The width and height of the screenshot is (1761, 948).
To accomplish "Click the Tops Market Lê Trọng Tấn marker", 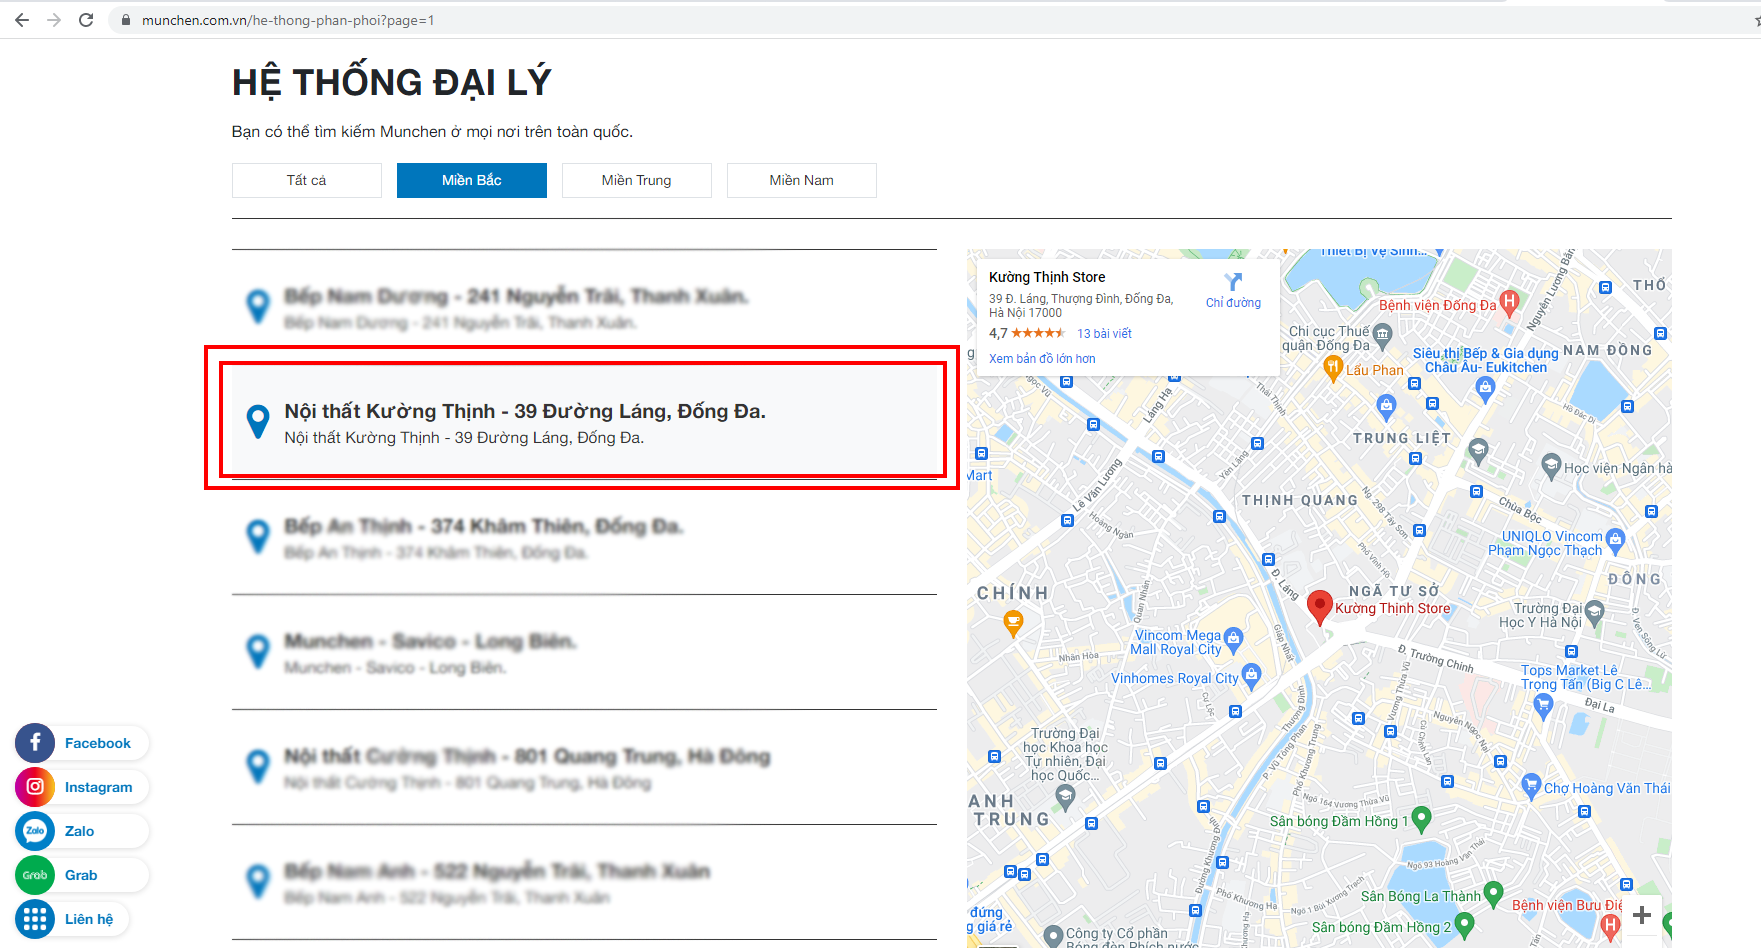I will click(x=1543, y=706).
